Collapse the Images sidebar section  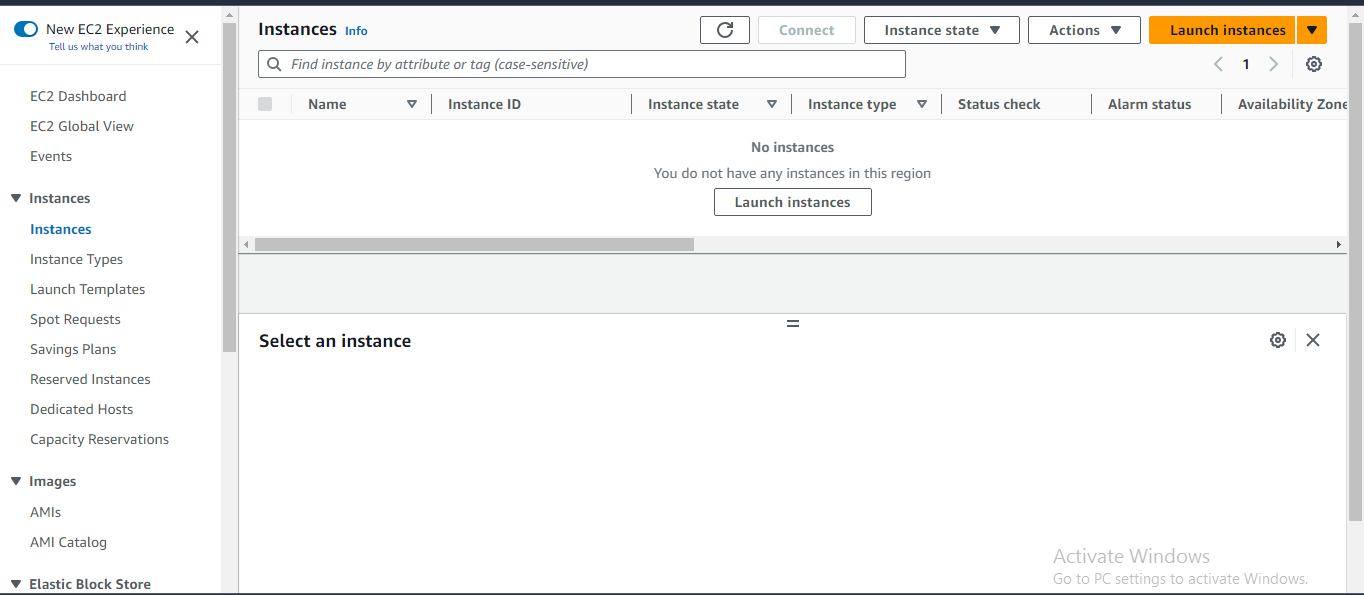[x=16, y=481]
